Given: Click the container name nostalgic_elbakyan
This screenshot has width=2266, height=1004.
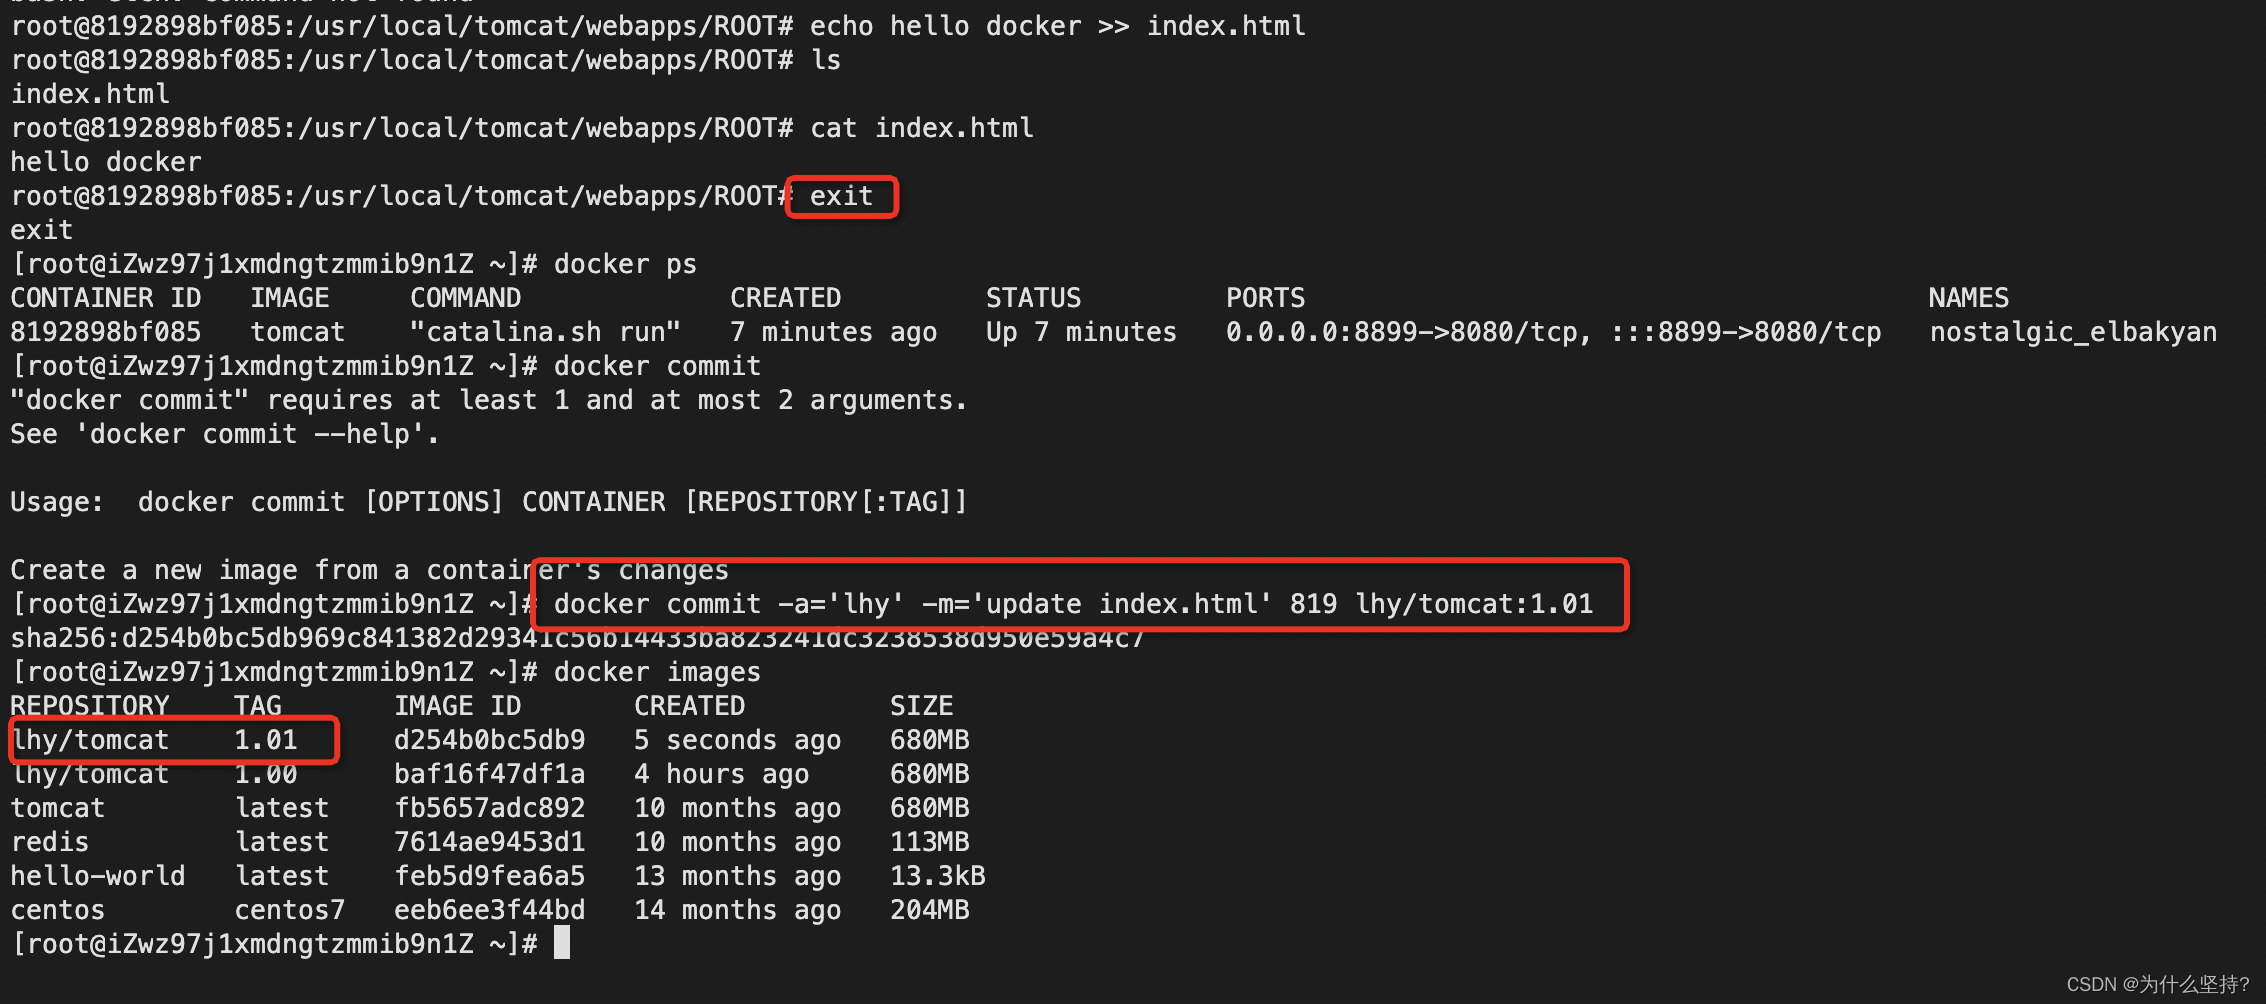Looking at the screenshot, I should tap(2073, 332).
